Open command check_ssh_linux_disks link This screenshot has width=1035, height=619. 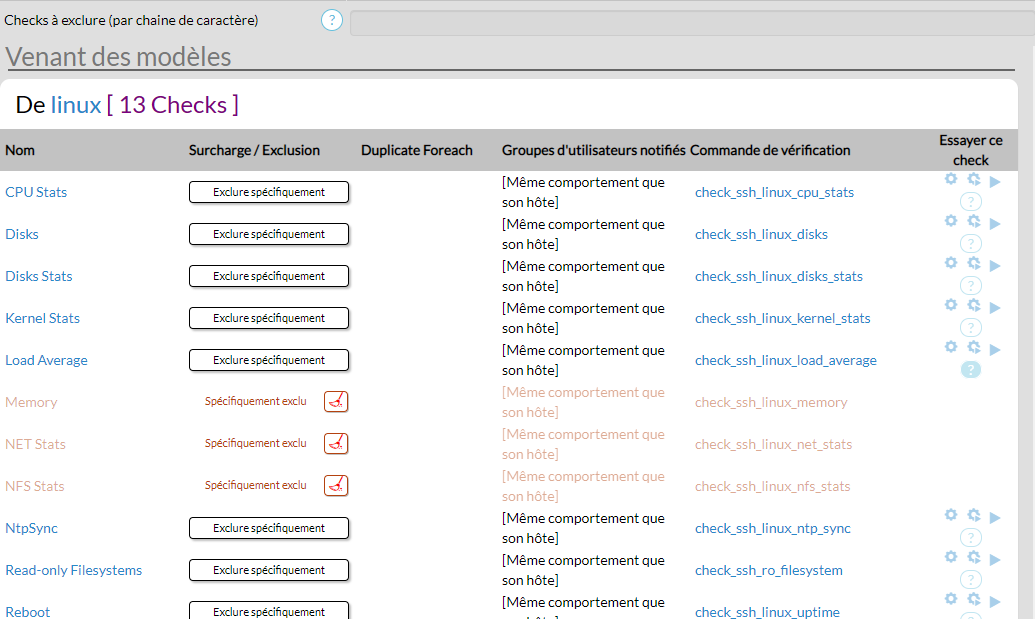(x=761, y=234)
